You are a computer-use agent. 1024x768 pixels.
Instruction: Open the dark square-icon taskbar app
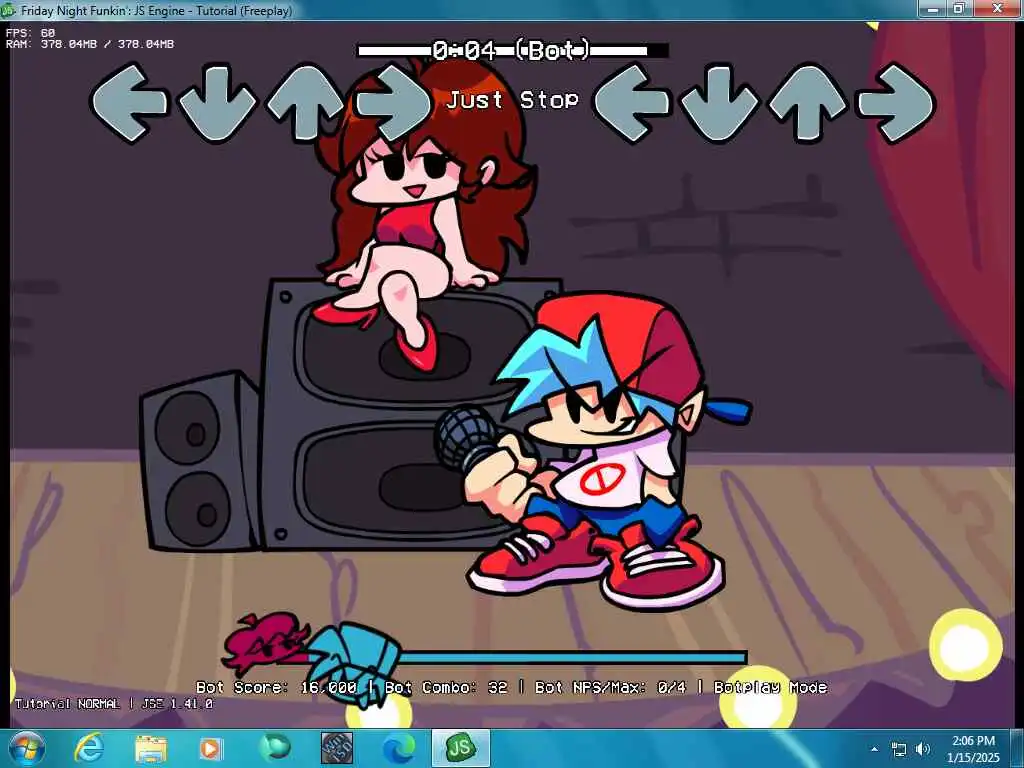(337, 748)
